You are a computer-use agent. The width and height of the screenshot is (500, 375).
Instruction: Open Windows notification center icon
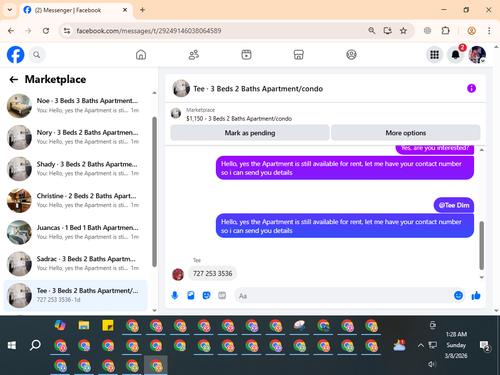pos(484,346)
